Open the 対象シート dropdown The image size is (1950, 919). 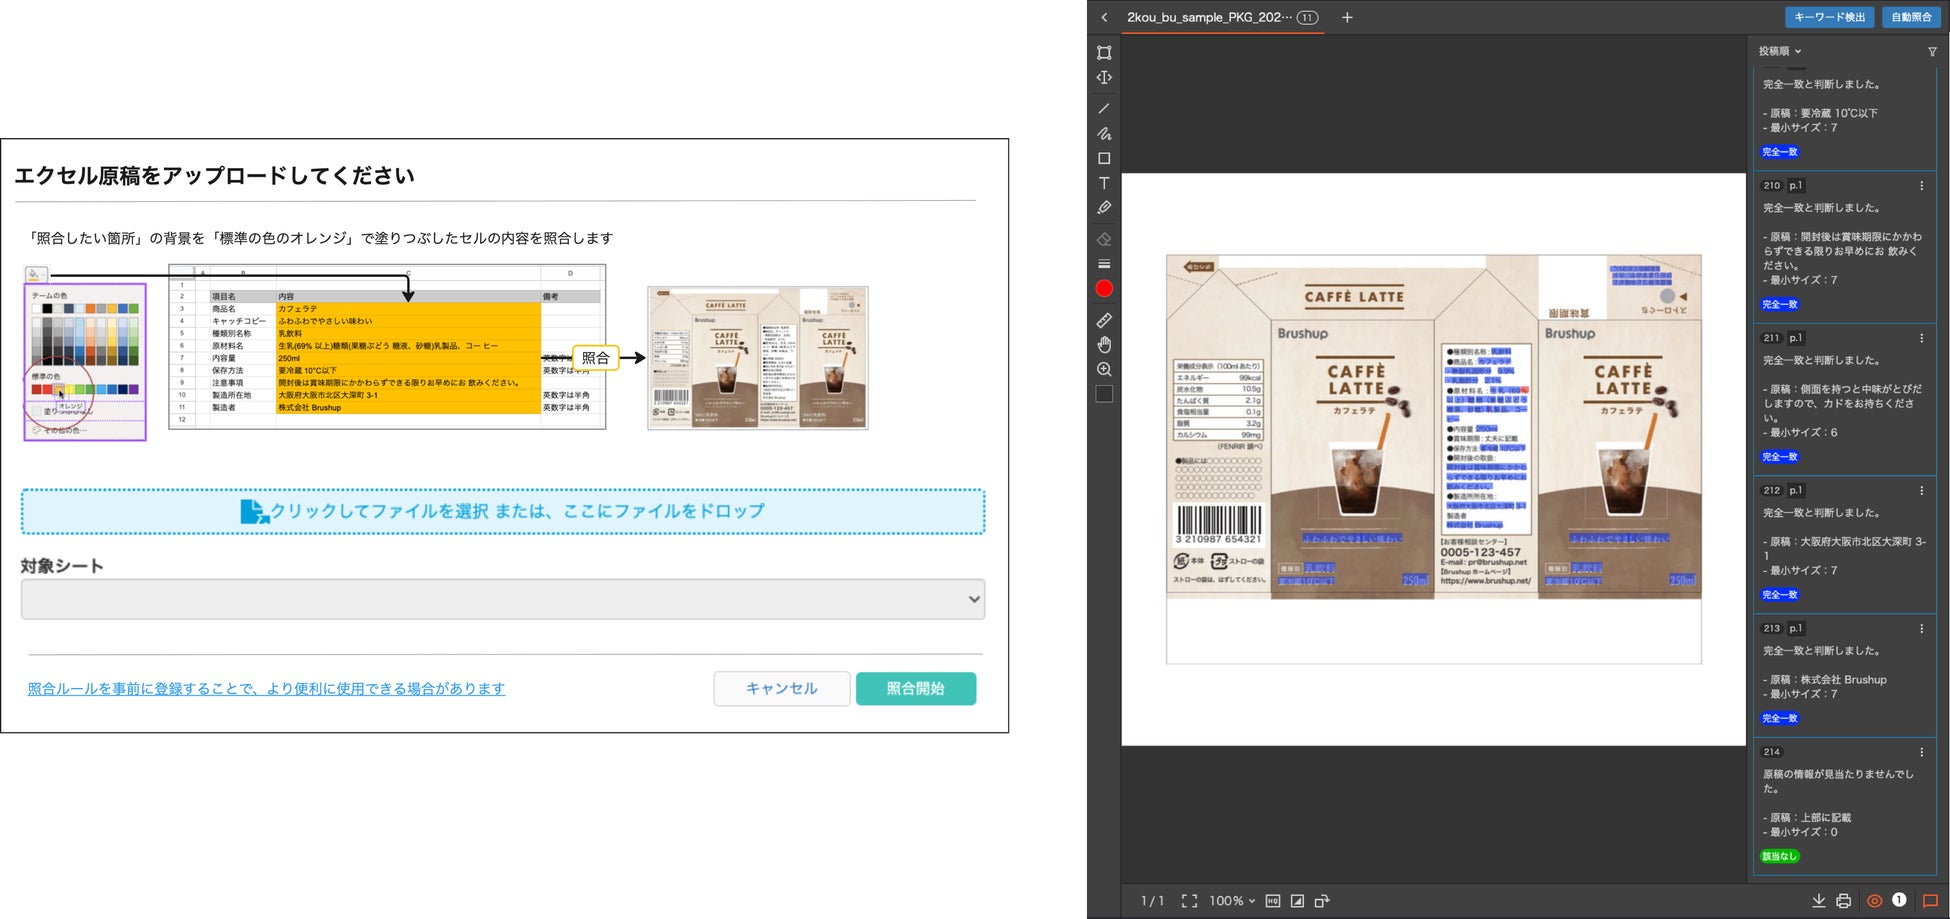(x=503, y=599)
